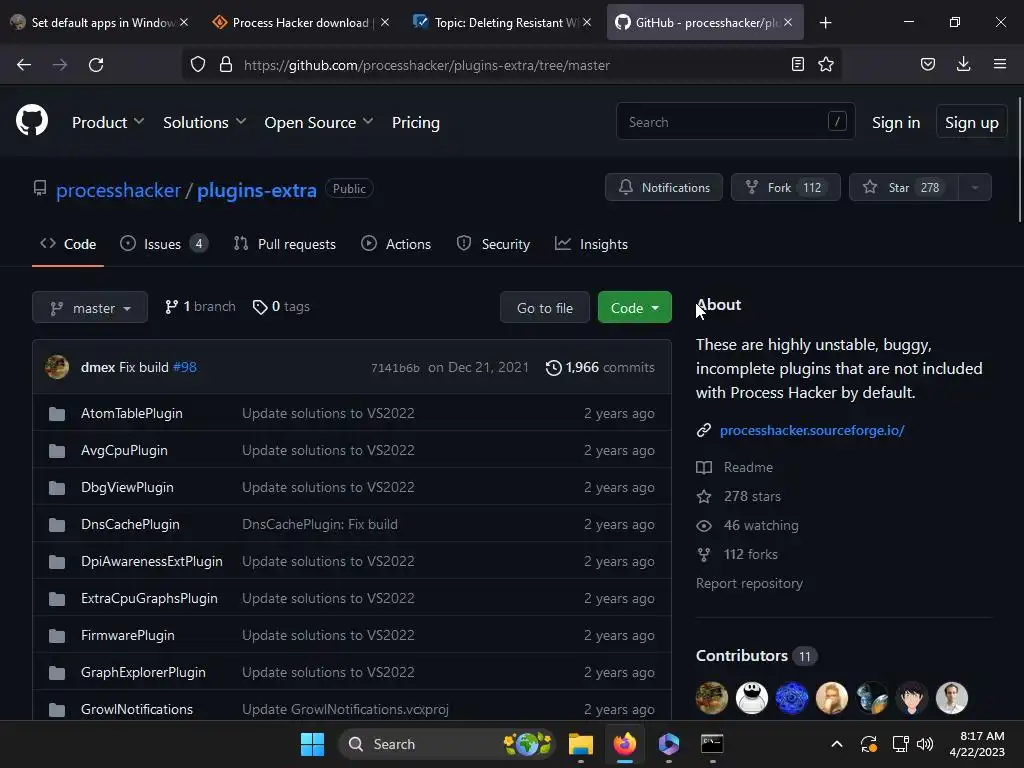Select the Code tab
This screenshot has height=768, width=1024.
pyautogui.click(x=68, y=244)
